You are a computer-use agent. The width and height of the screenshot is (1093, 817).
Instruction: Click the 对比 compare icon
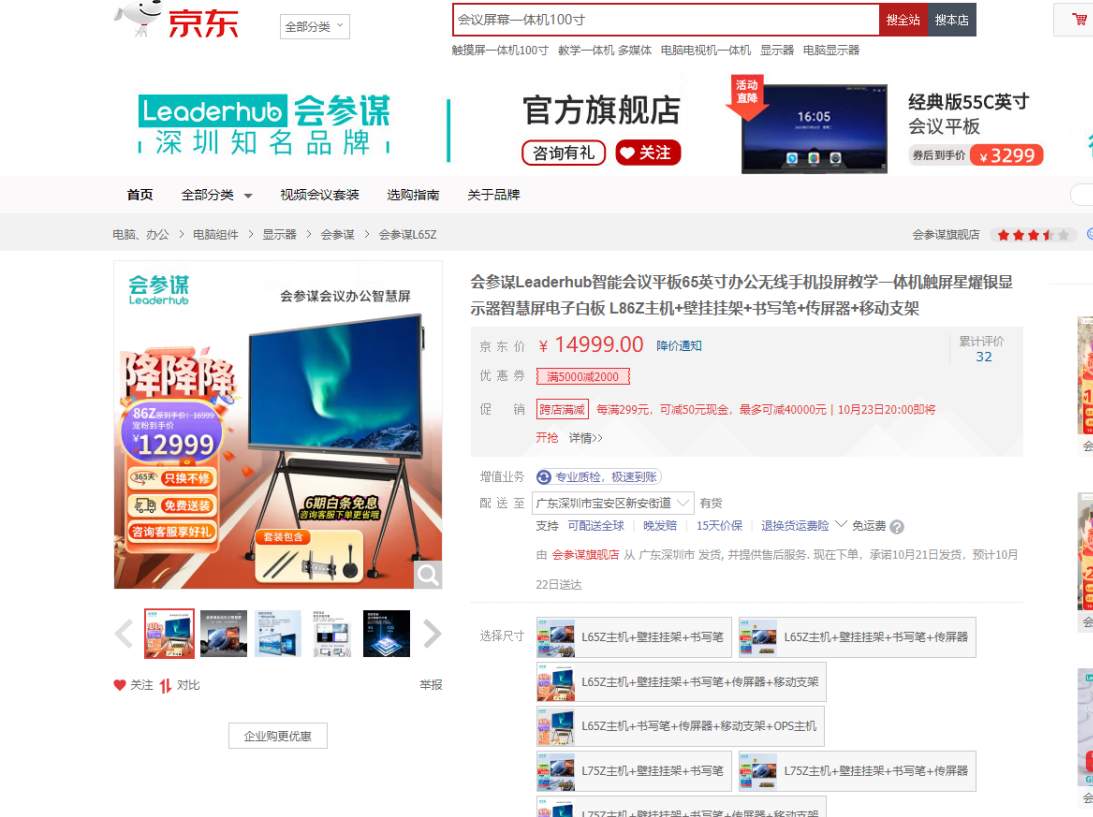pyautogui.click(x=165, y=685)
